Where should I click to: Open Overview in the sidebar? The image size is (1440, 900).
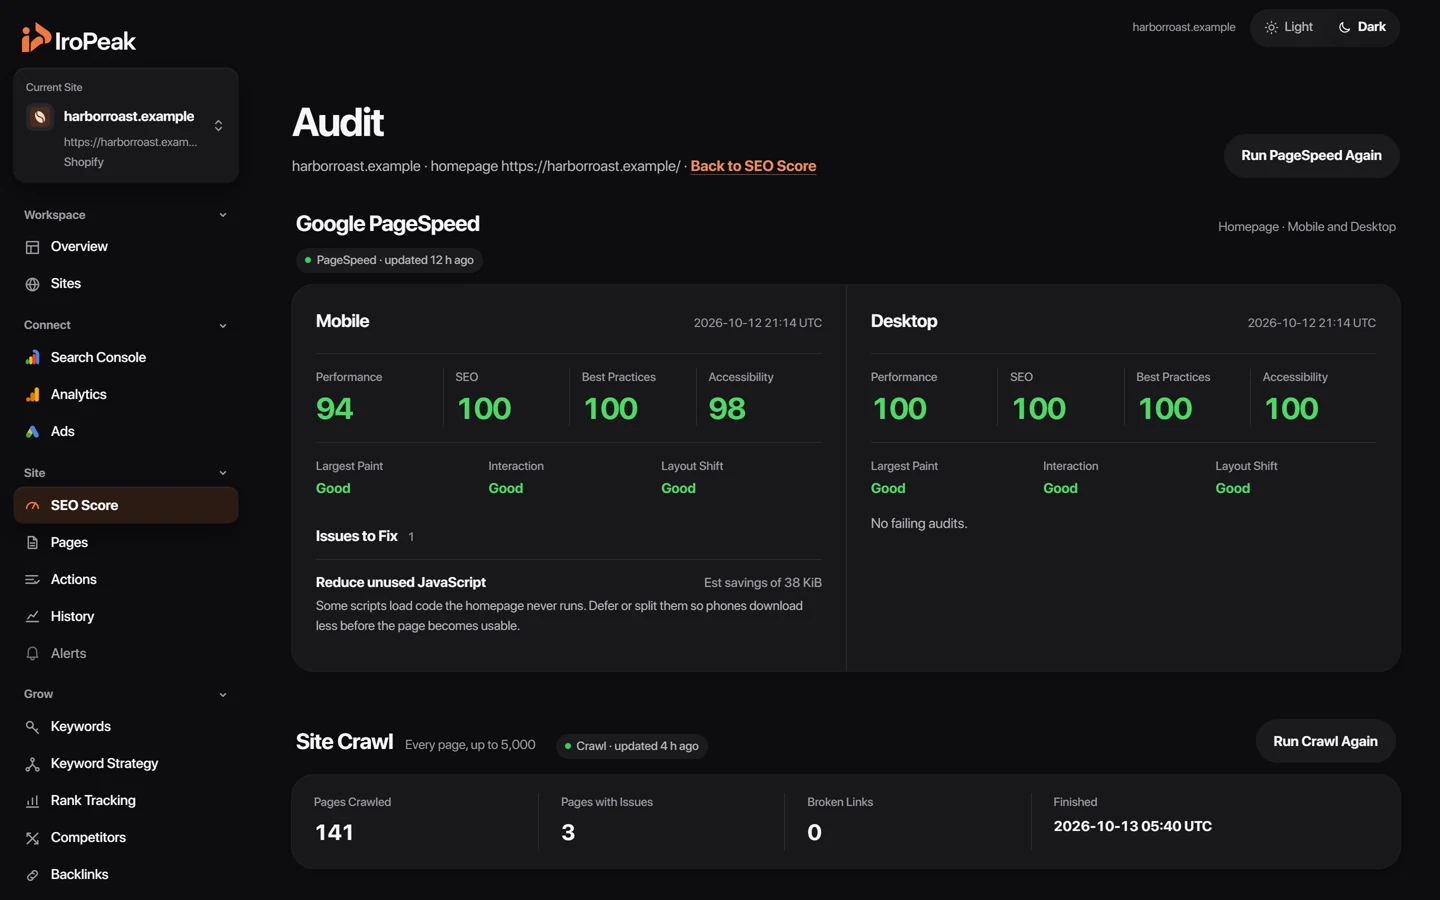click(126, 247)
